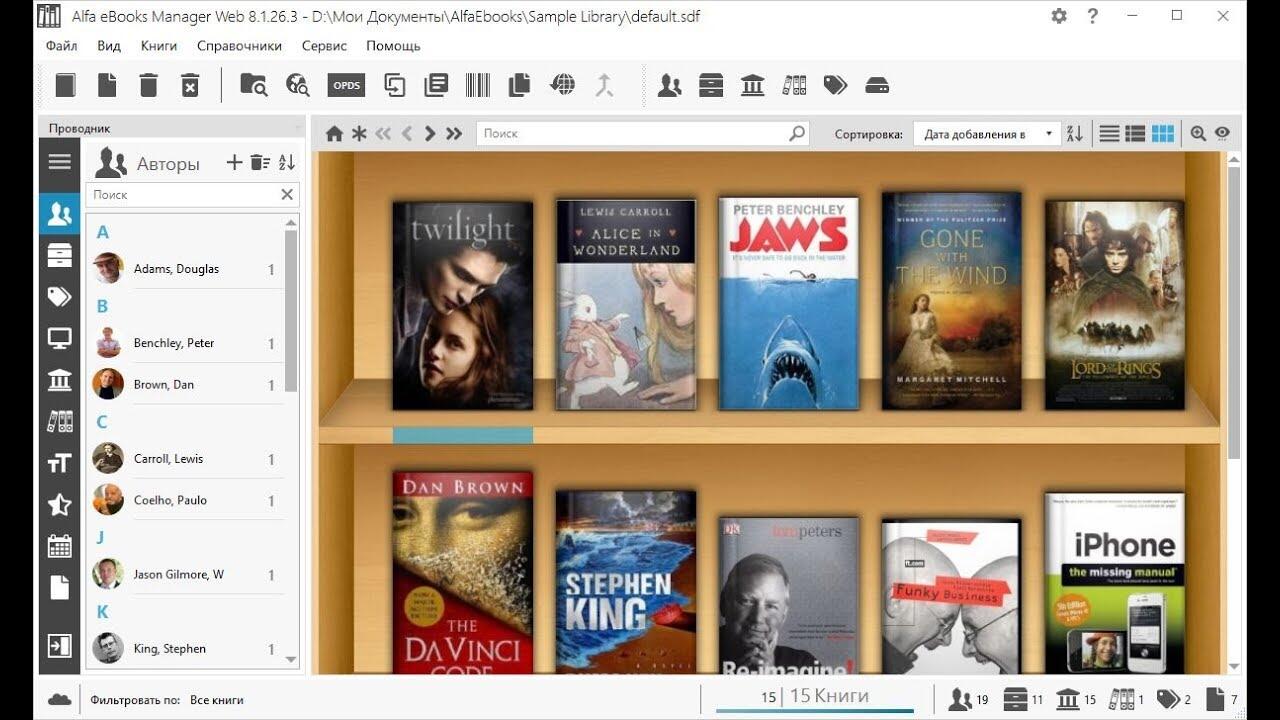Image resolution: width=1280 pixels, height=720 pixels.
Task: Add new author with plus icon
Action: click(234, 163)
